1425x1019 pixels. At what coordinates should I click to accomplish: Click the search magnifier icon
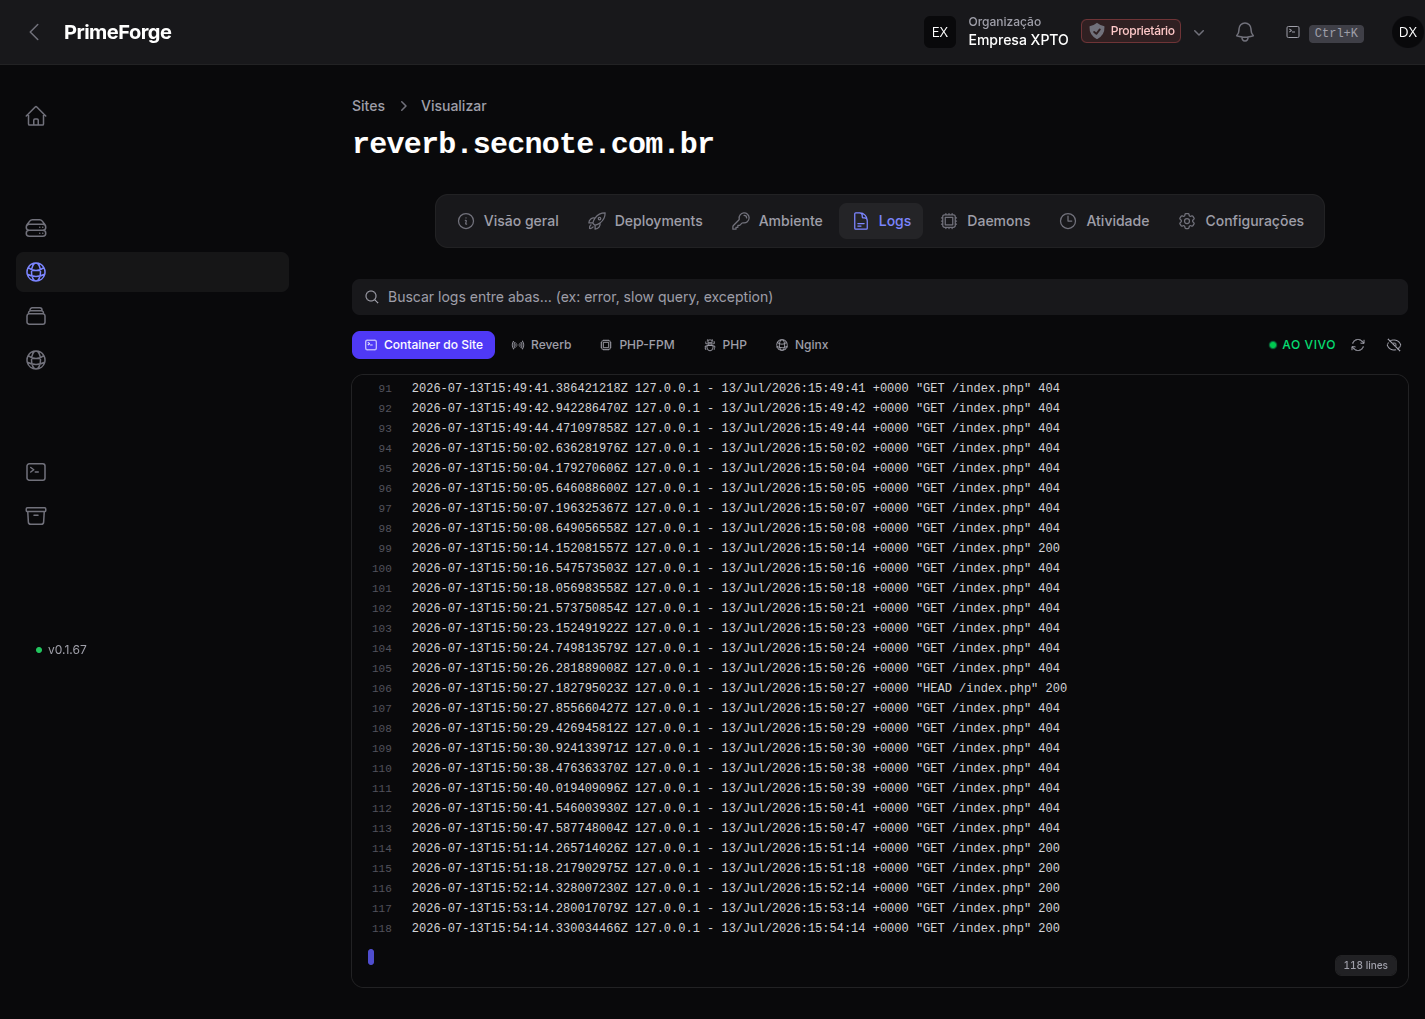[372, 297]
